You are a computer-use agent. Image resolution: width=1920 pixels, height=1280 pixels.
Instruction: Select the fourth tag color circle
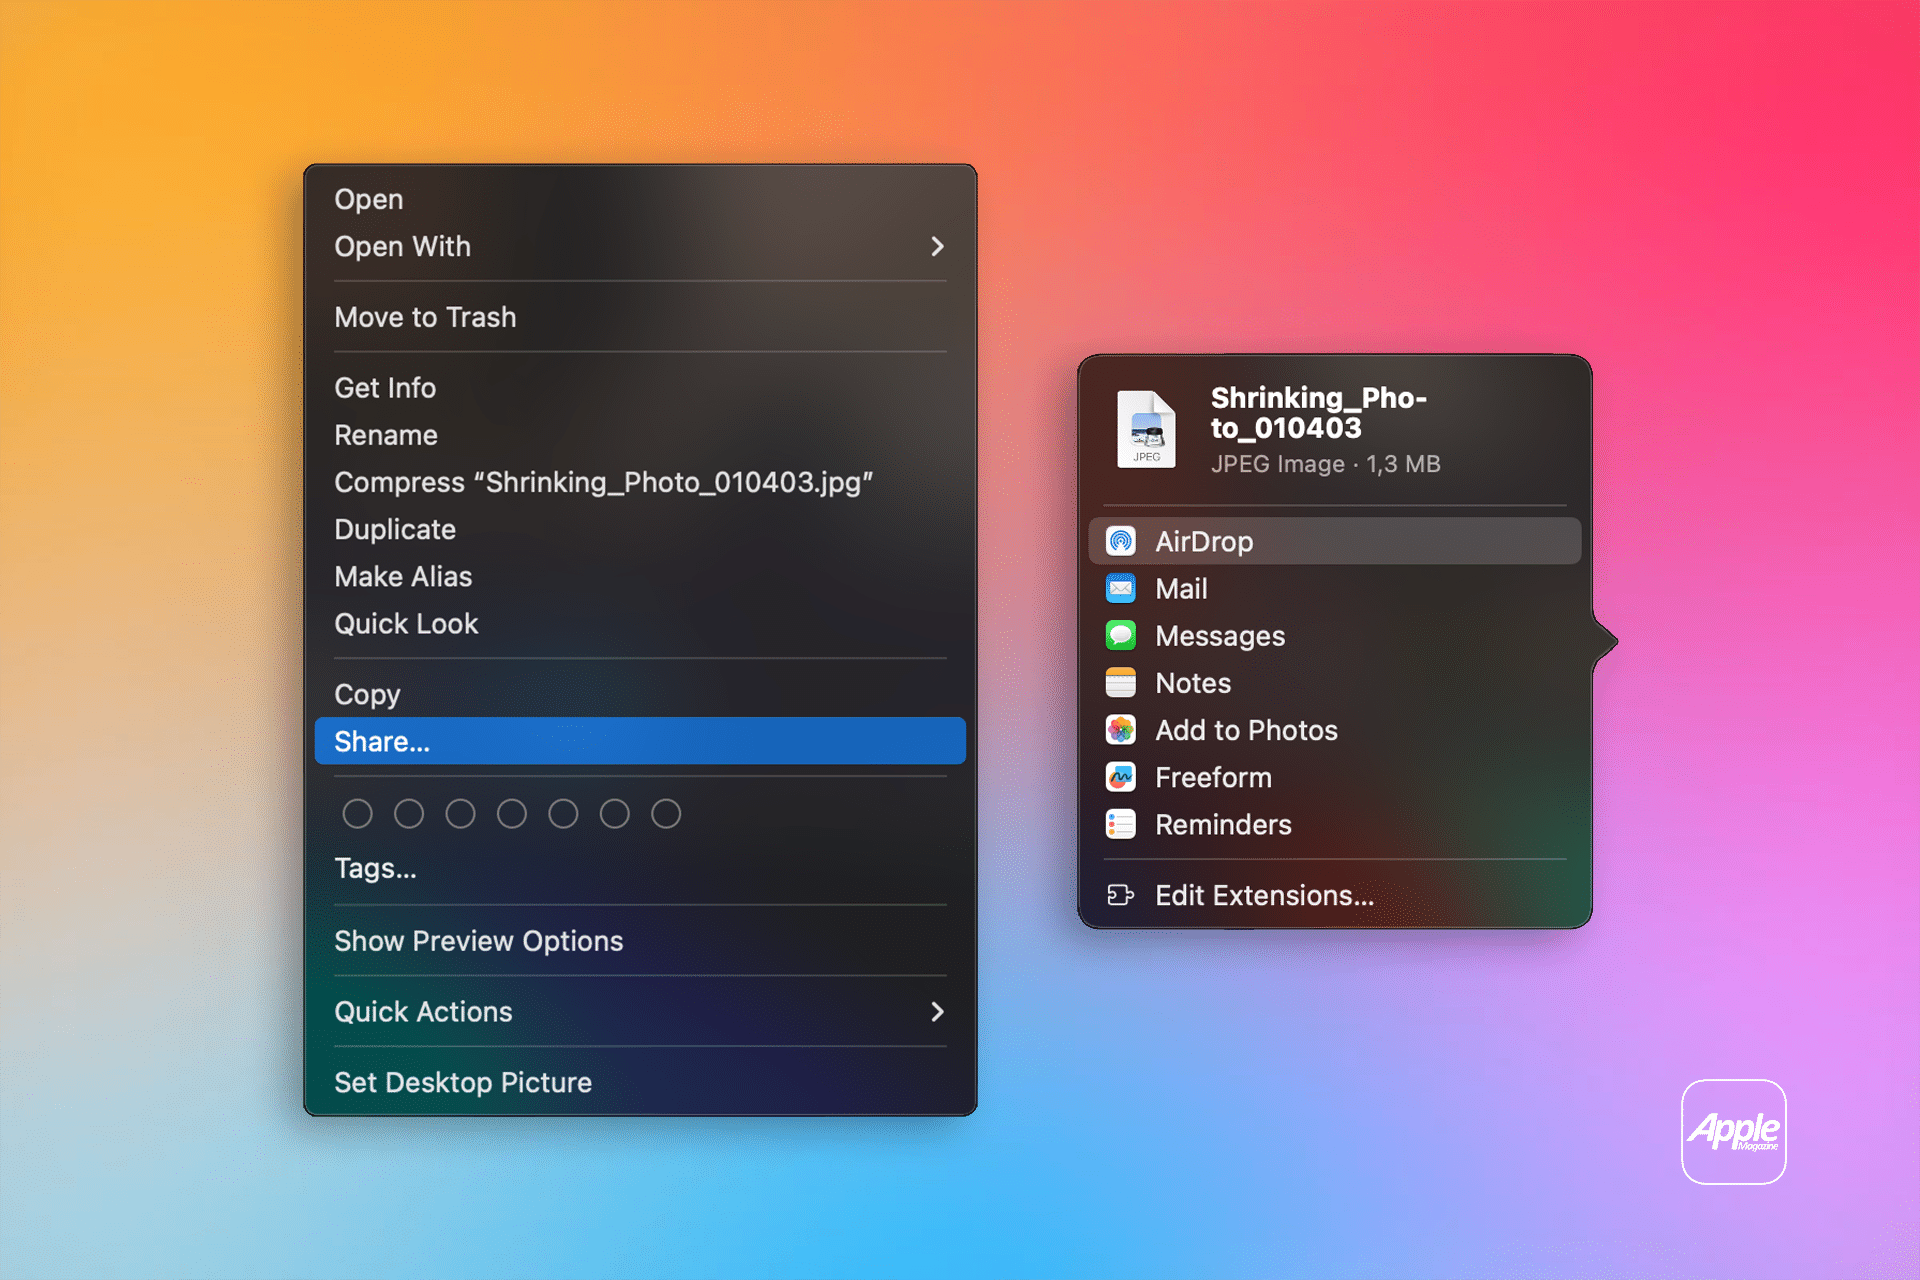tap(512, 813)
